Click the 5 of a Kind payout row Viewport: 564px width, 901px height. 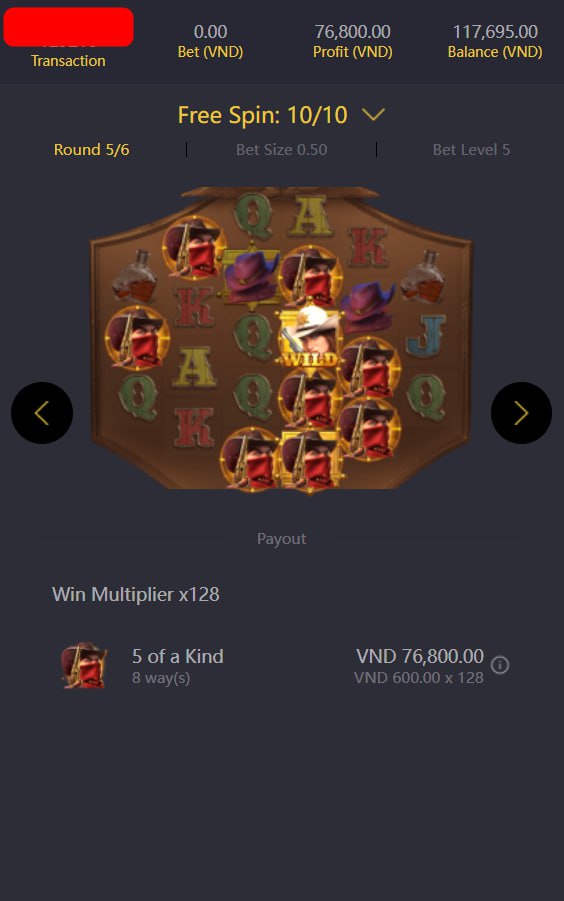coord(281,665)
